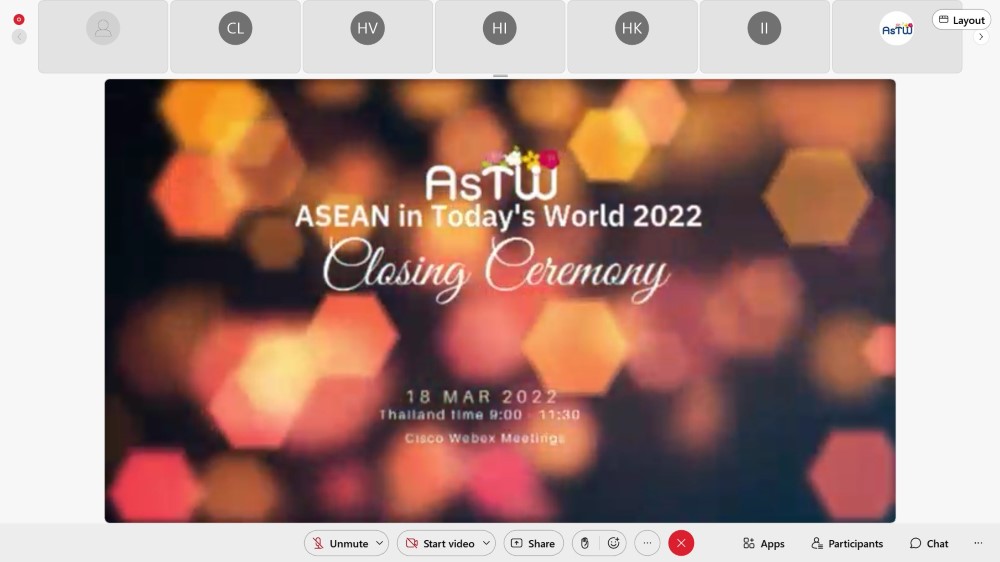
Task: Open emoji reactions icon
Action: [614, 544]
